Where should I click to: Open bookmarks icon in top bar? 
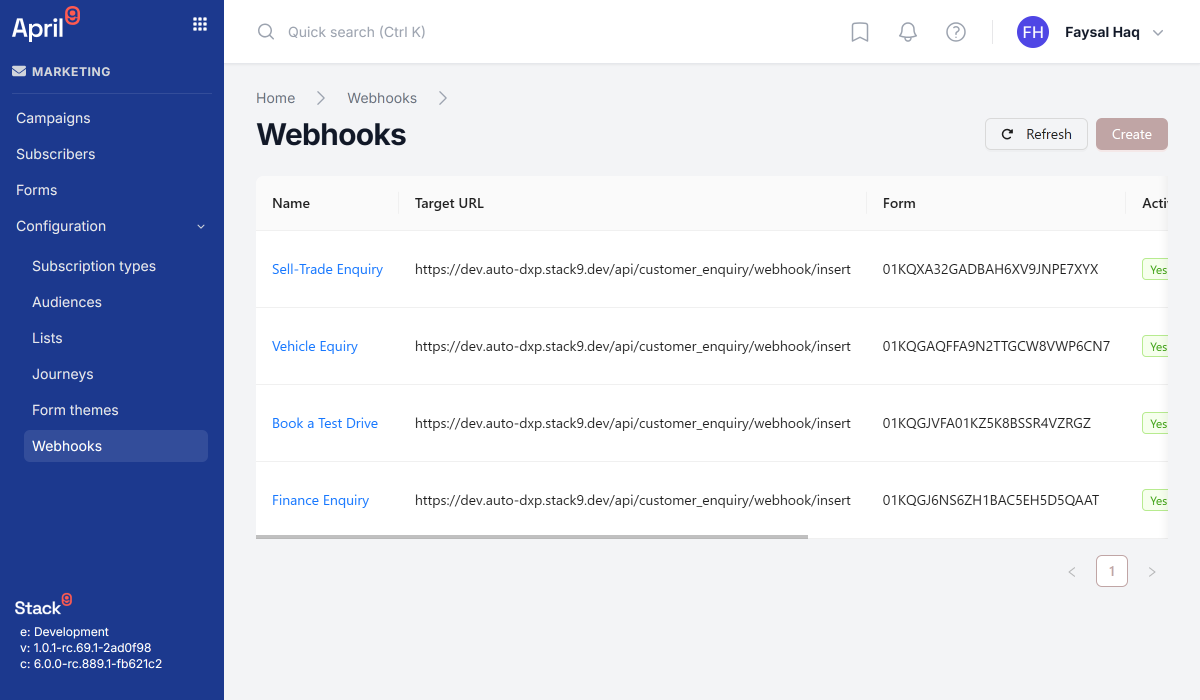(x=860, y=32)
